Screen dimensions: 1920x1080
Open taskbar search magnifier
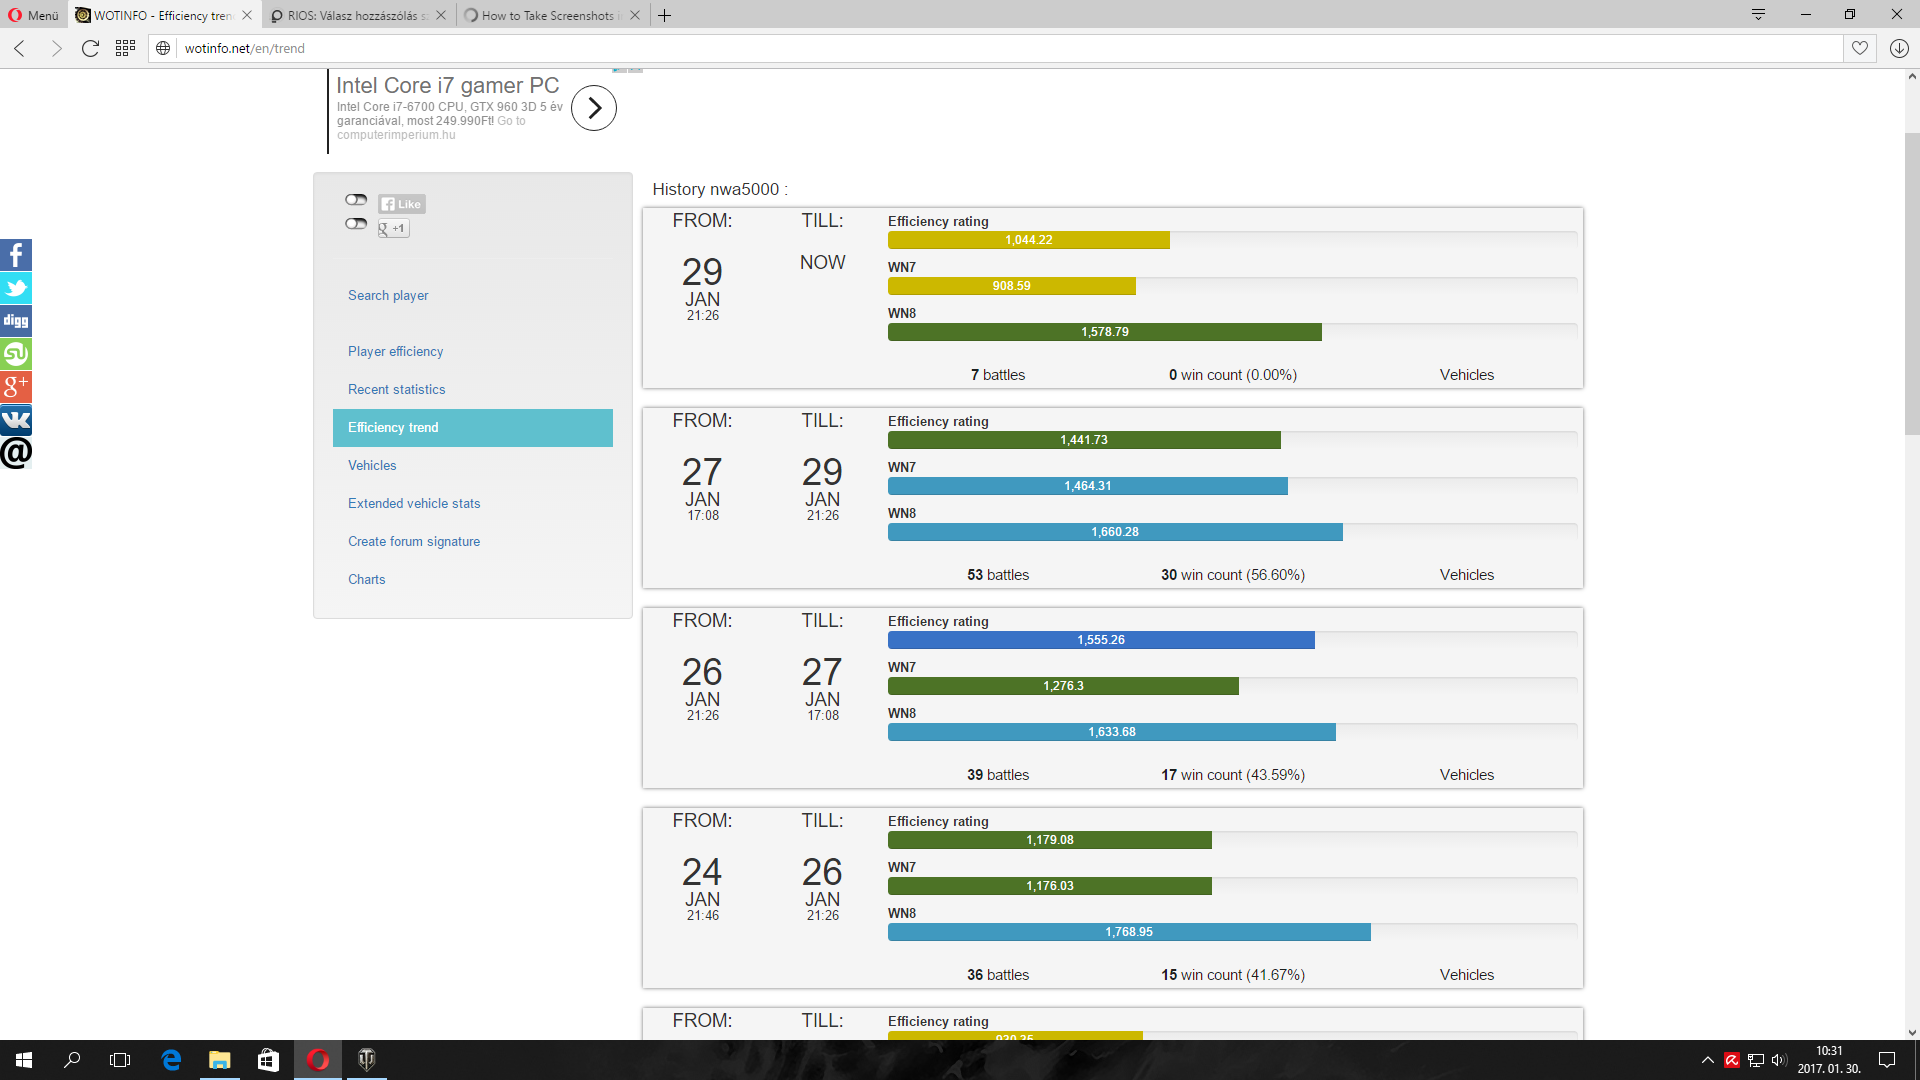point(72,1060)
